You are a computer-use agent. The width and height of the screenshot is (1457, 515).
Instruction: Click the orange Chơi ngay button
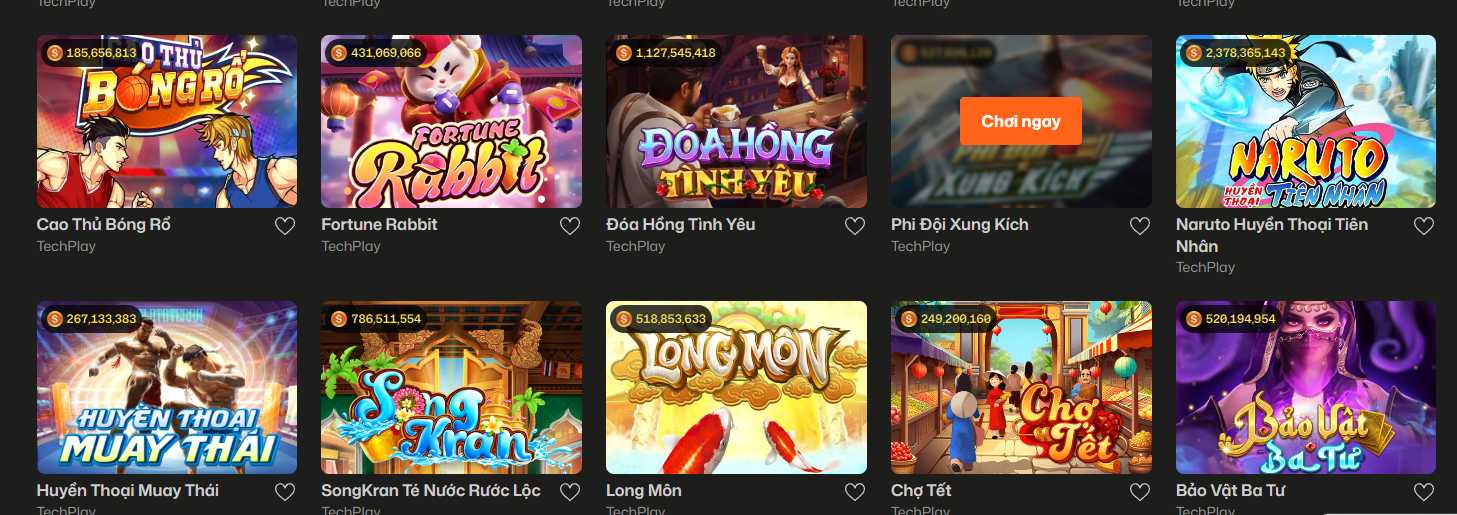pyautogui.click(x=1020, y=121)
